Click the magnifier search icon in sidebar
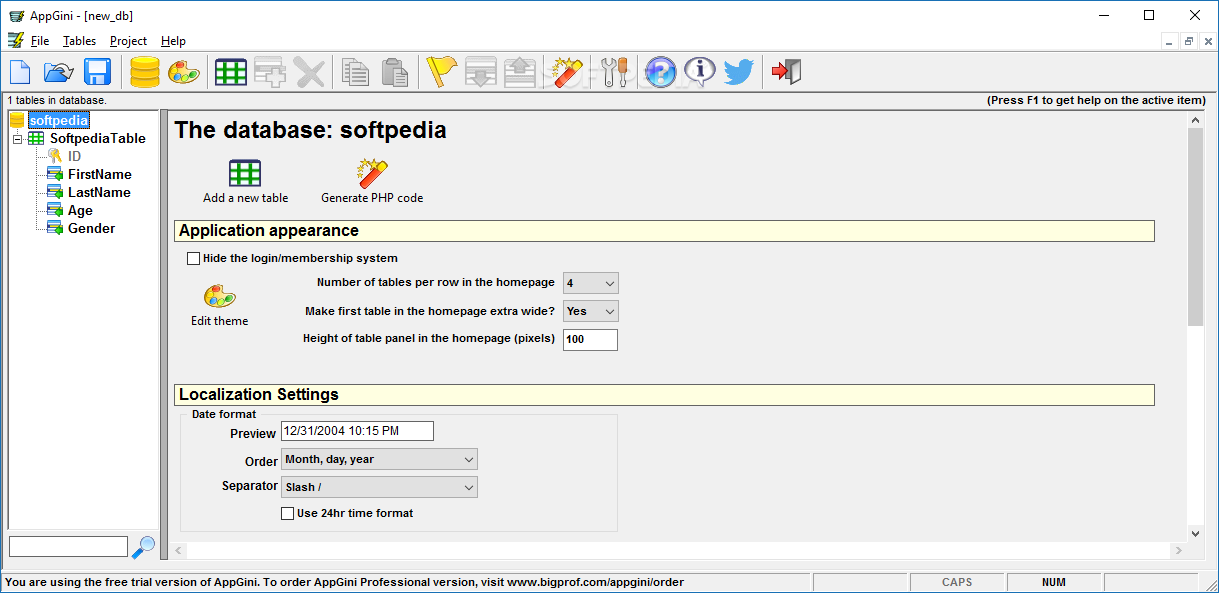The height and width of the screenshot is (593, 1219). point(144,547)
